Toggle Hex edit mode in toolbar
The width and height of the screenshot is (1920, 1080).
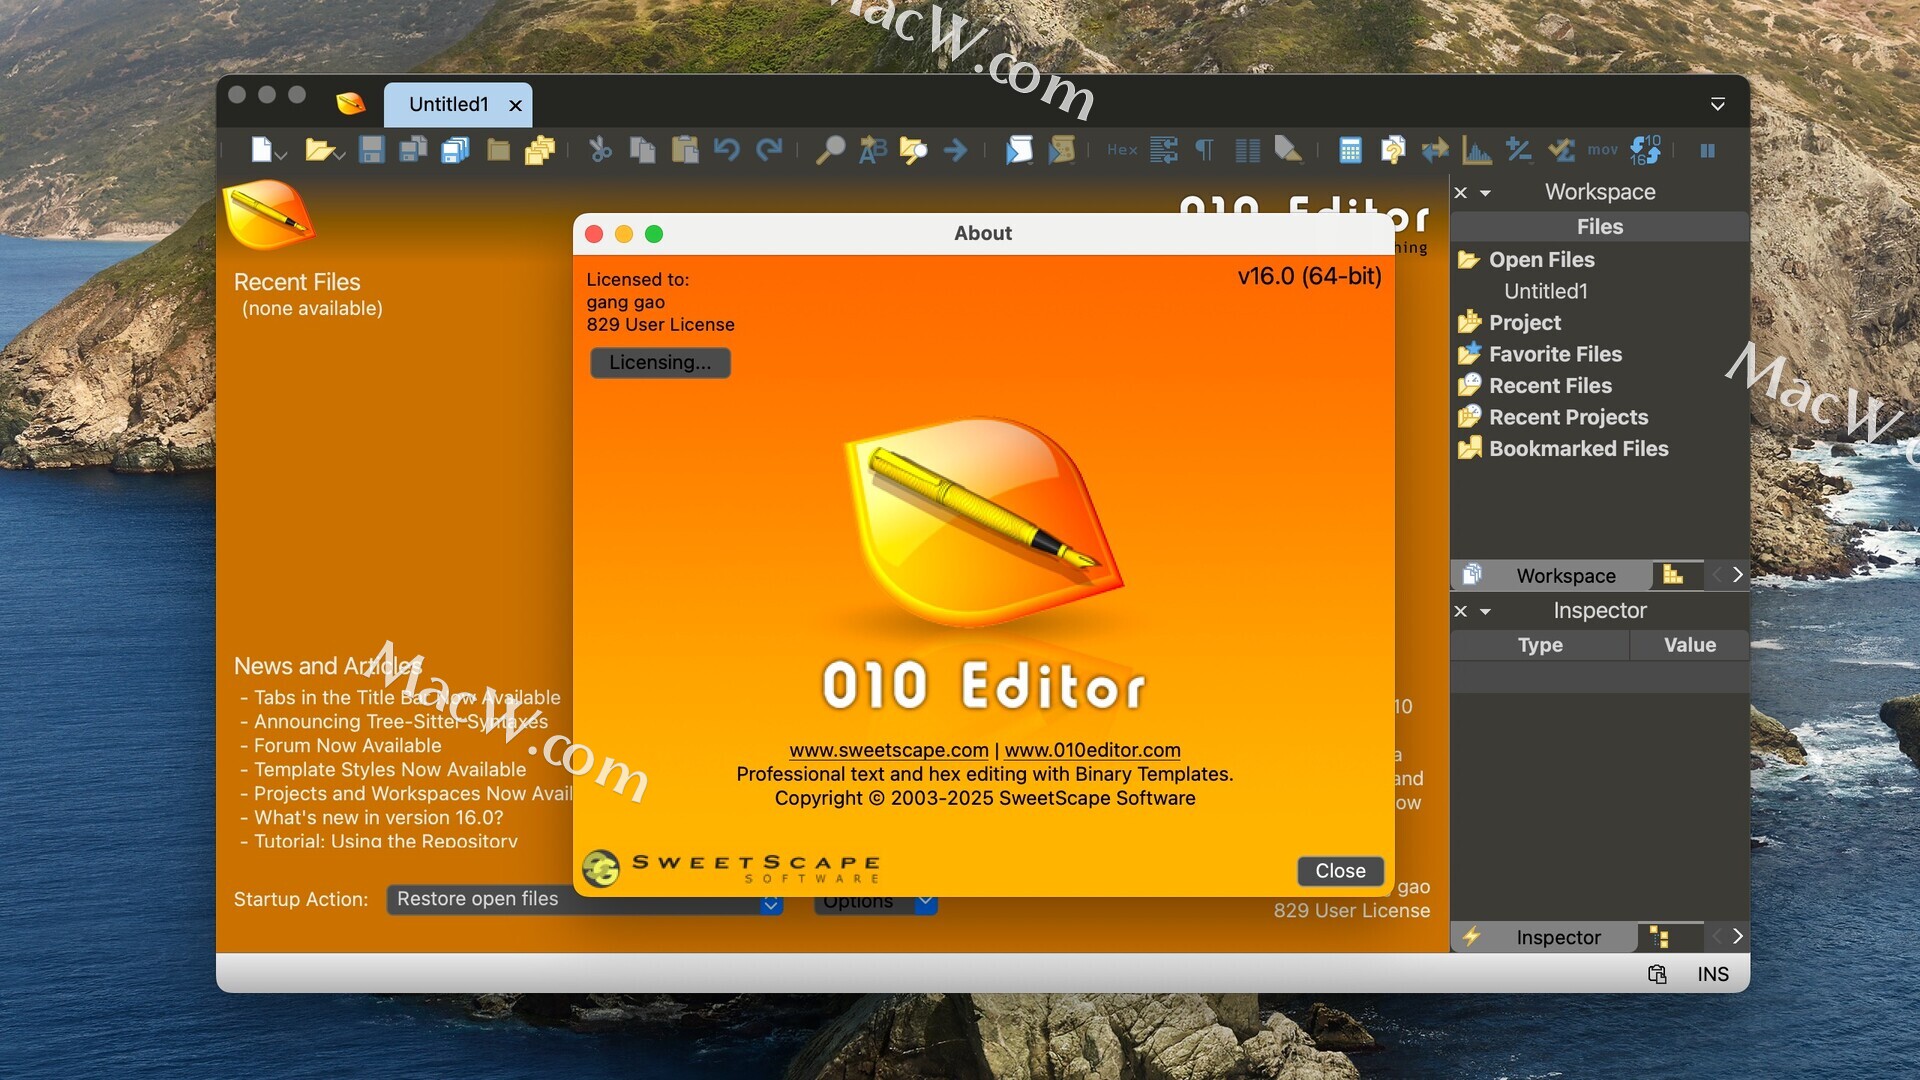coord(1122,150)
